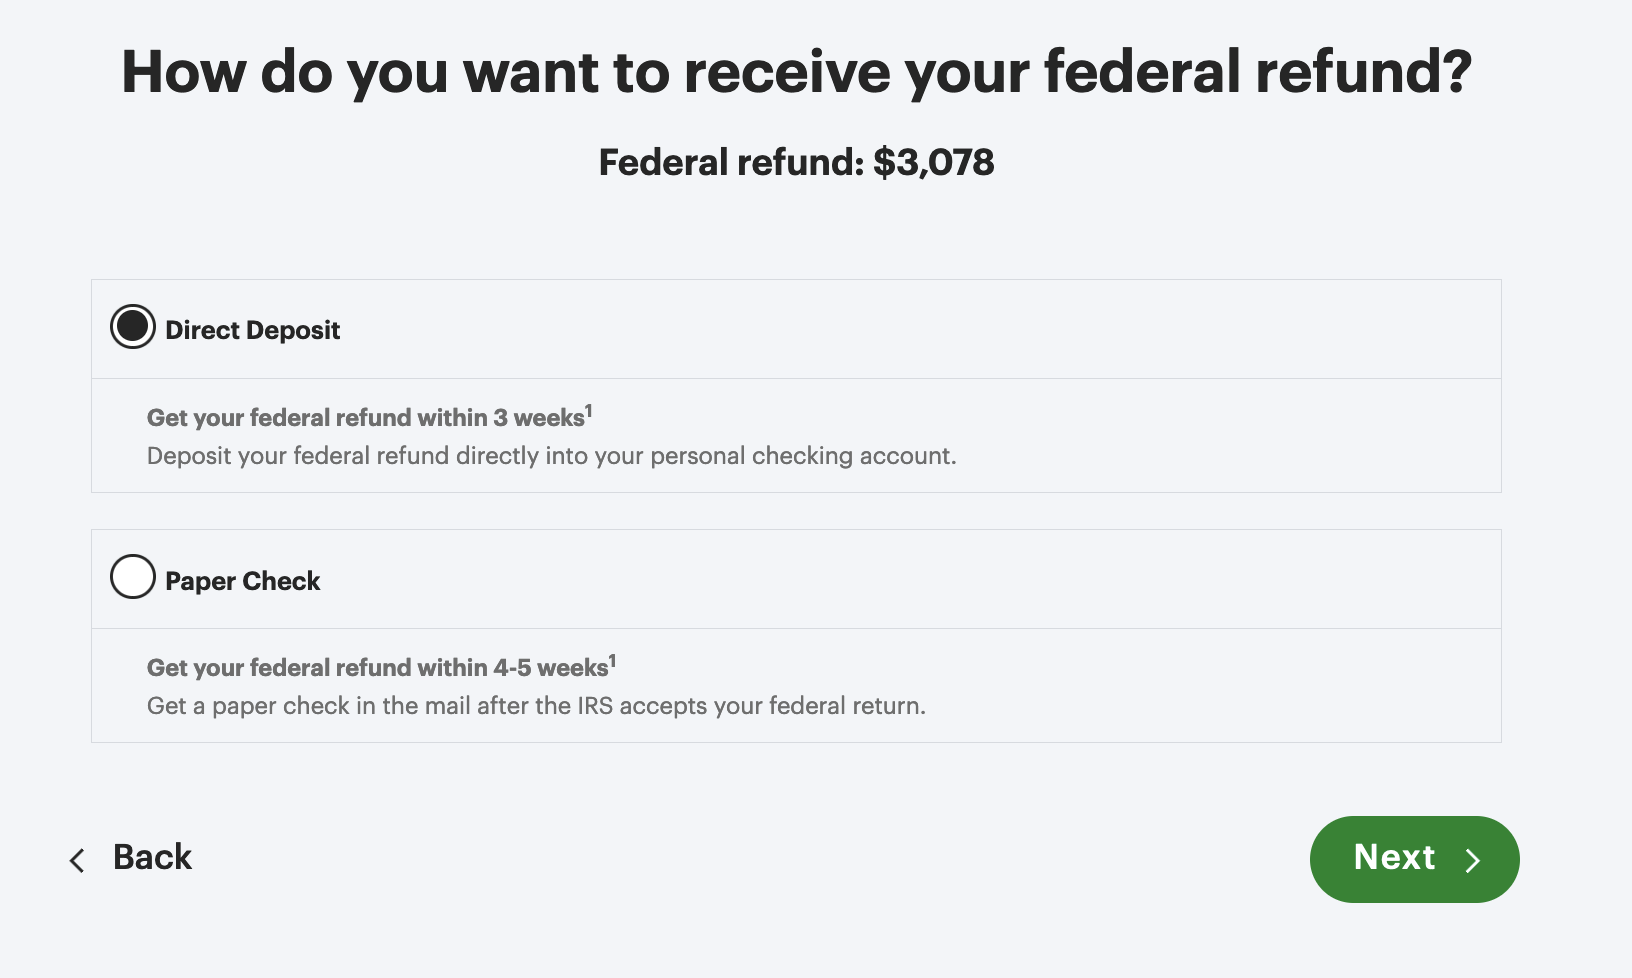Click the "Paper Check" option label
This screenshot has height=978, width=1632.
coord(242,581)
